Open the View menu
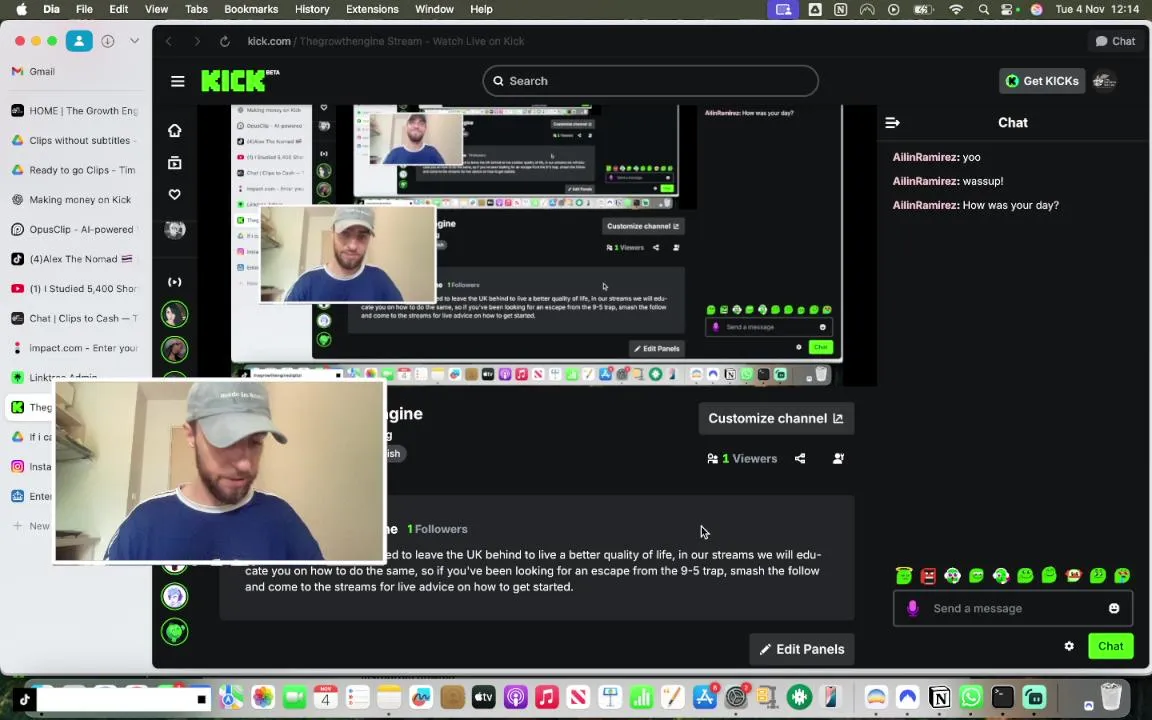The height and width of the screenshot is (720, 1152). tap(156, 10)
